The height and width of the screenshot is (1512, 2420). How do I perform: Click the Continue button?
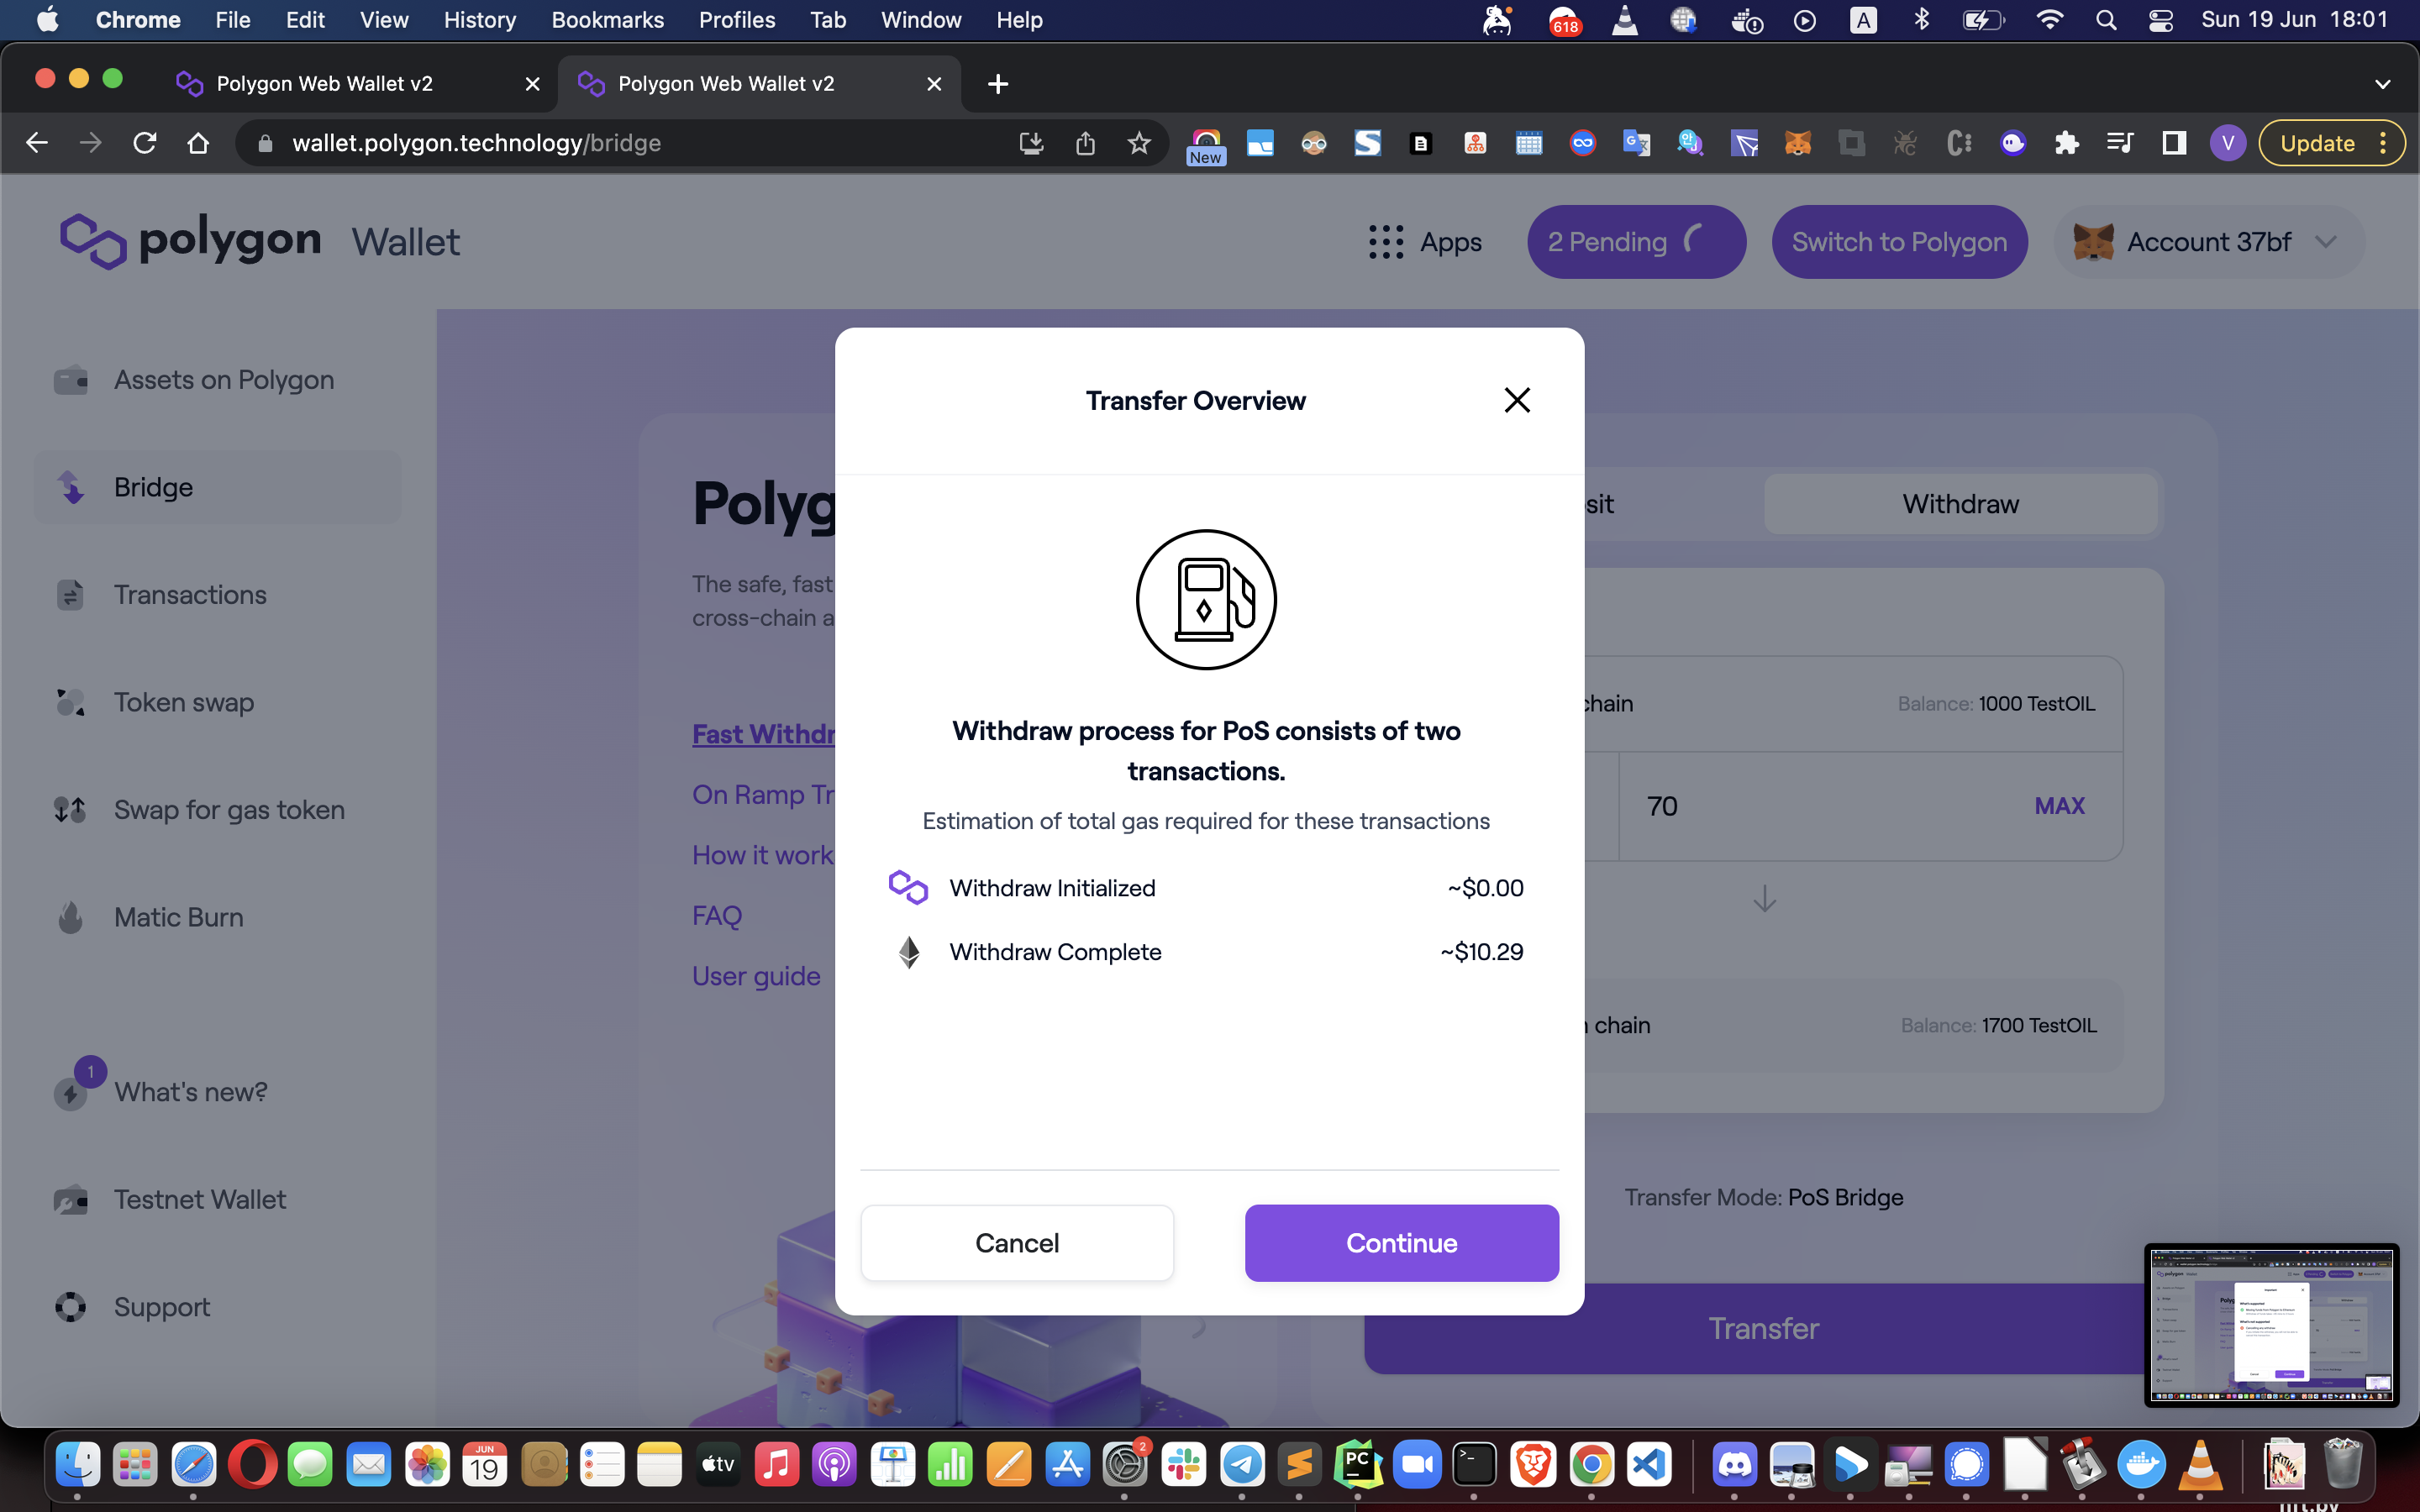coord(1401,1243)
